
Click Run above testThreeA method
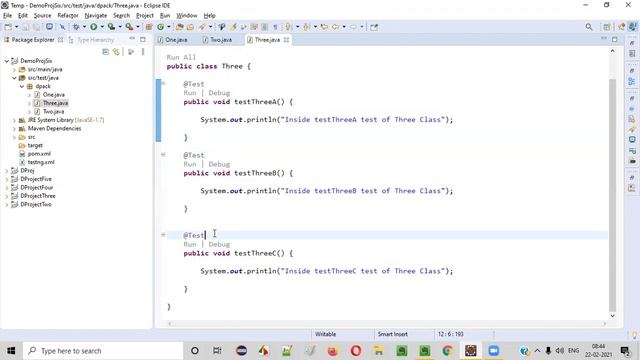(x=190, y=93)
